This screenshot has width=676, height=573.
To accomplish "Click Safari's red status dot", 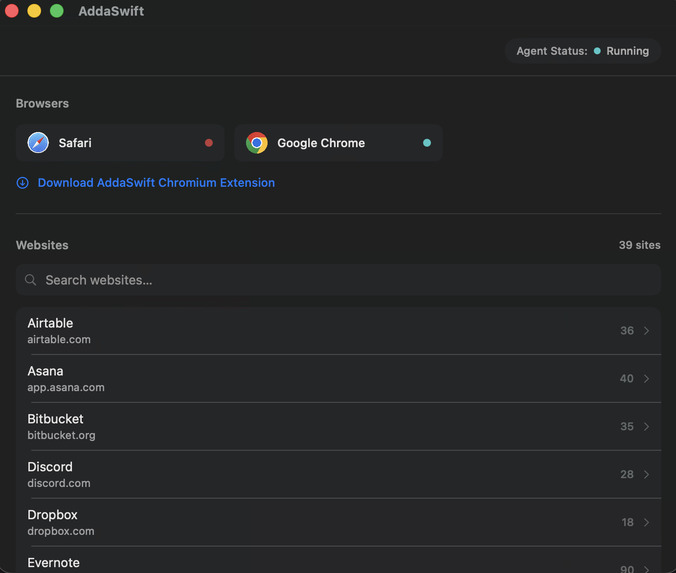I will tap(209, 143).
